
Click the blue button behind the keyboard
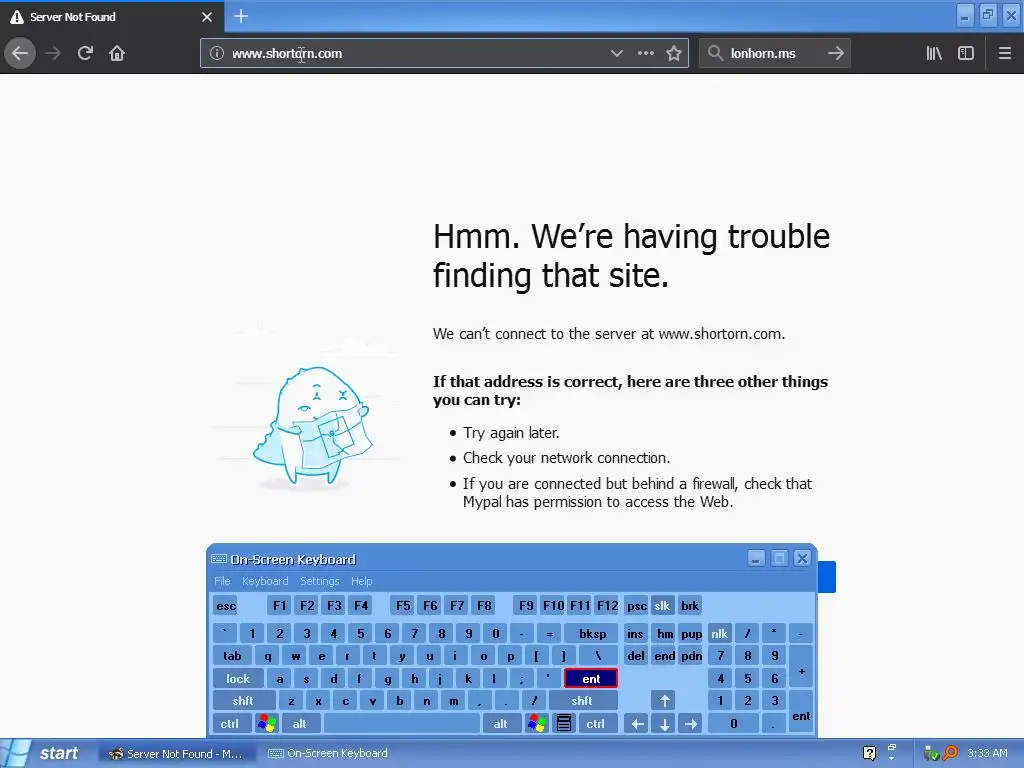click(x=827, y=577)
